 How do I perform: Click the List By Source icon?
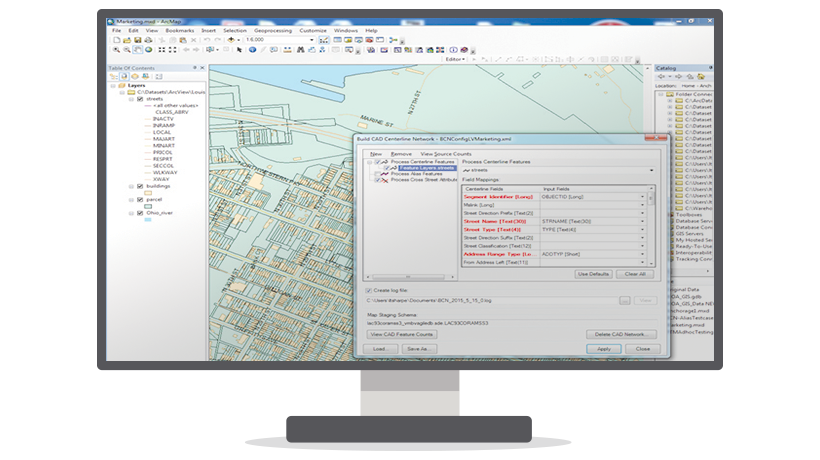(x=124, y=76)
